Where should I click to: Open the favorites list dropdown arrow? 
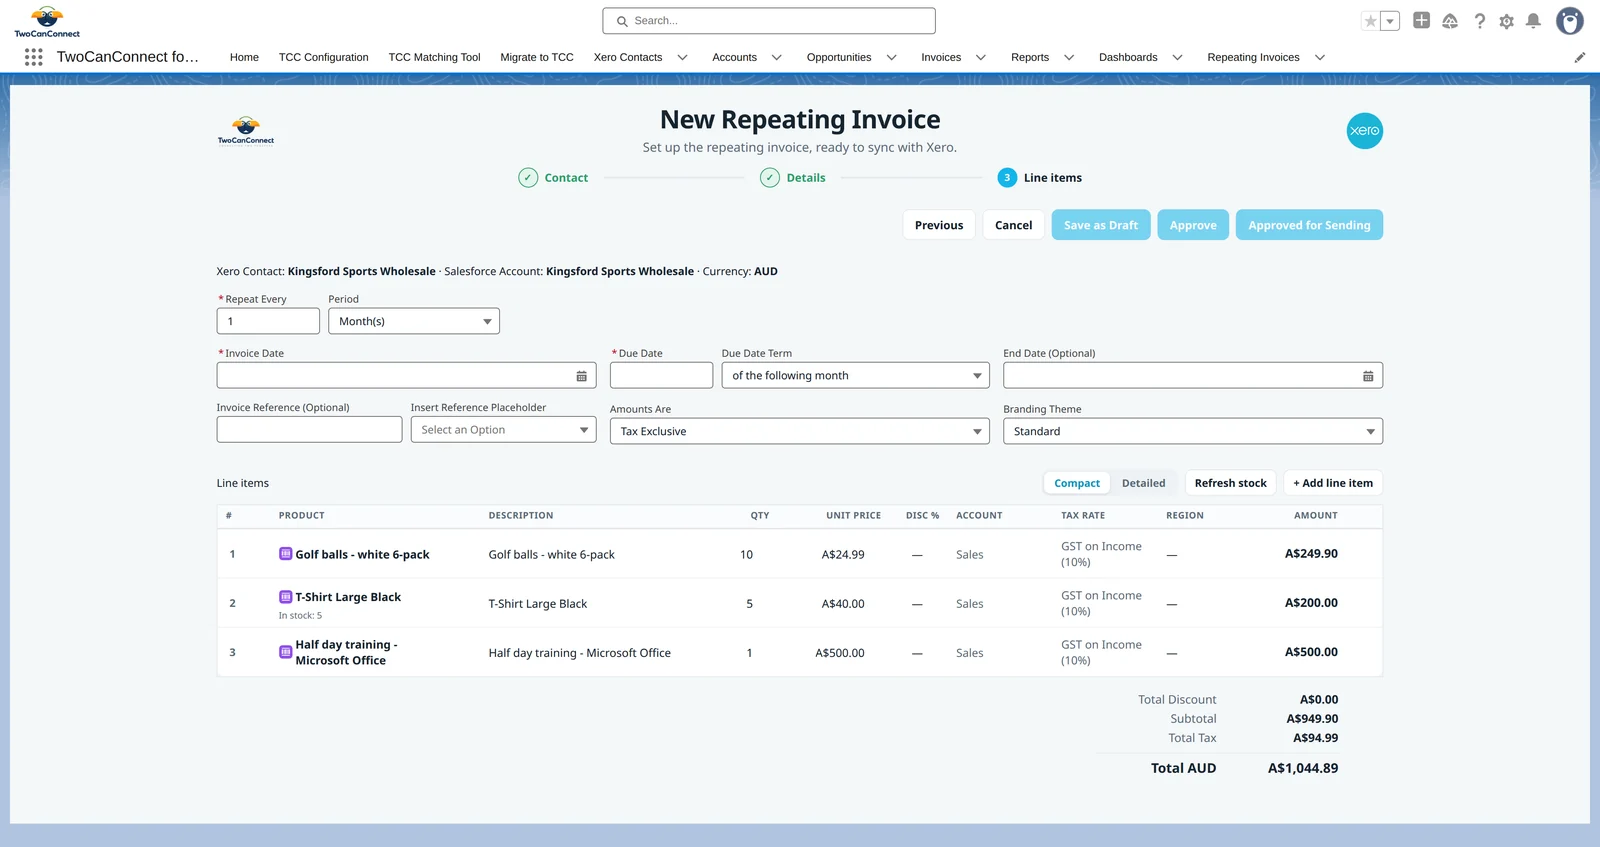(1390, 21)
